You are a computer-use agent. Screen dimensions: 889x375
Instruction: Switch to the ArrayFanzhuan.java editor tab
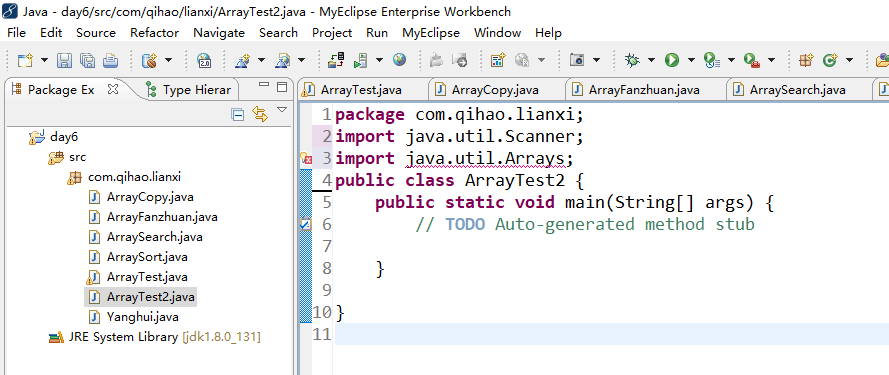(644, 90)
